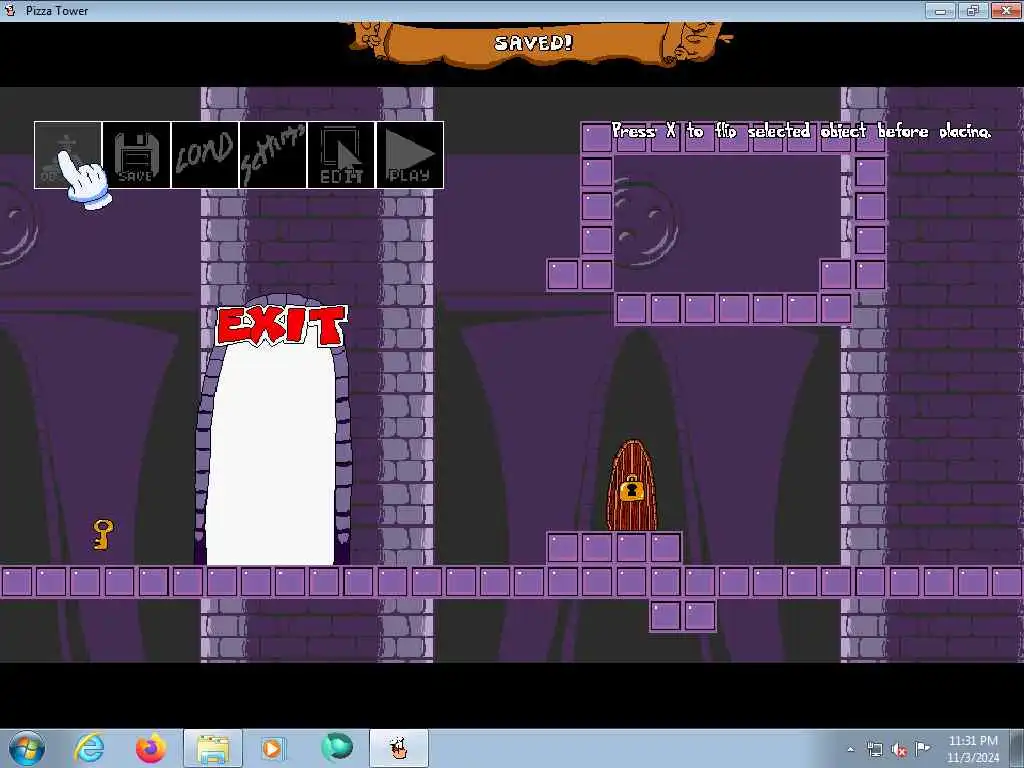The width and height of the screenshot is (1024, 768).
Task: Open Firefox from the taskbar
Action: 151,748
